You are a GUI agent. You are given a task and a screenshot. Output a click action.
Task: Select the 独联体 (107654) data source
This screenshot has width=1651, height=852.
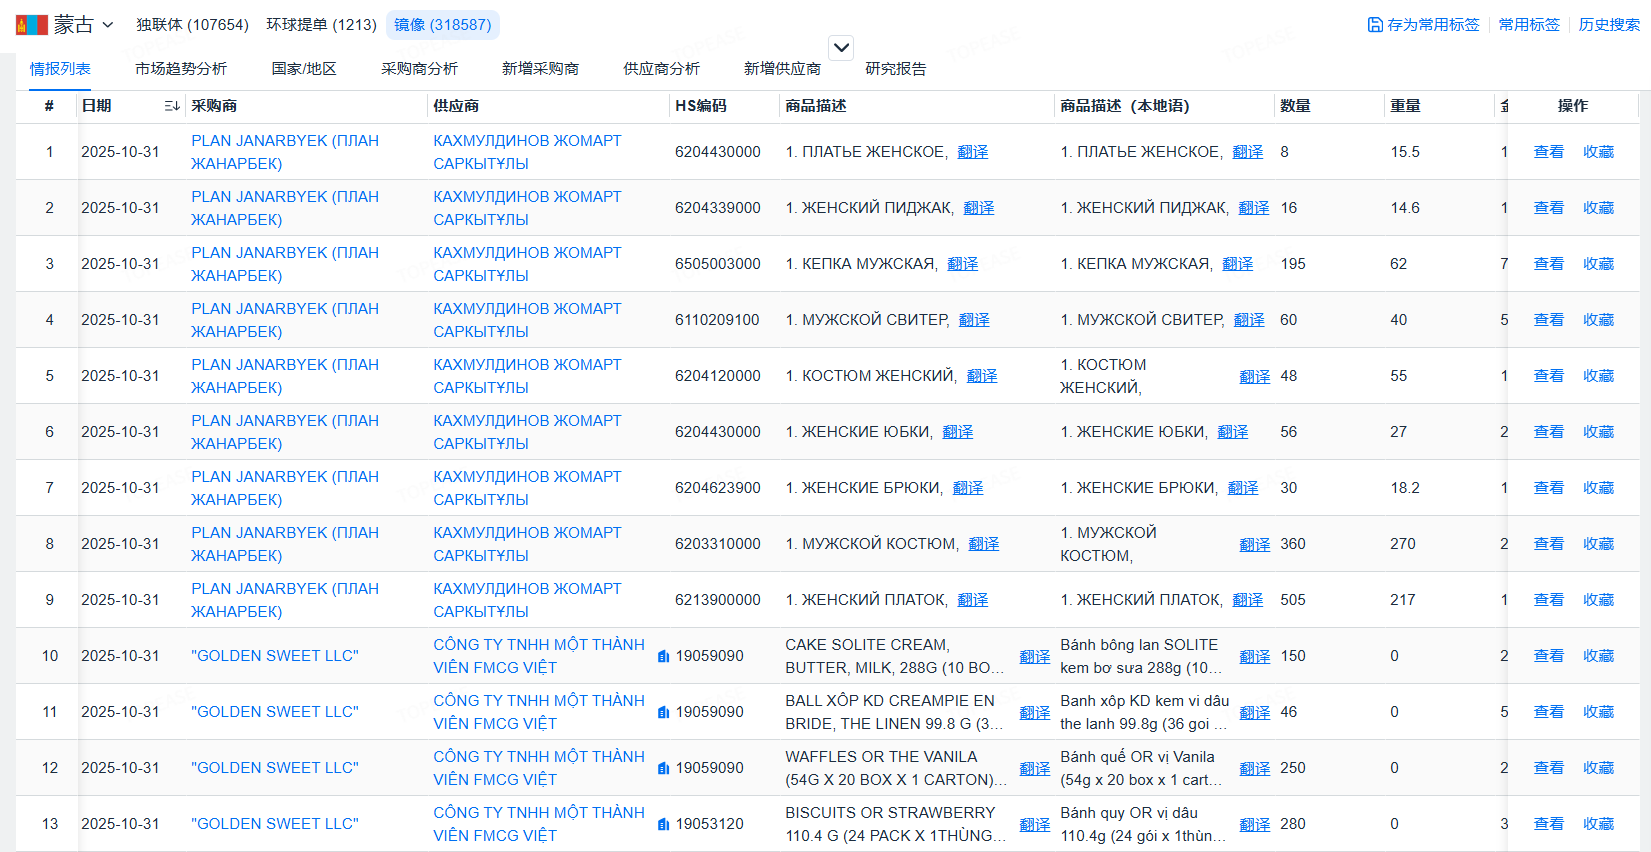click(x=192, y=25)
